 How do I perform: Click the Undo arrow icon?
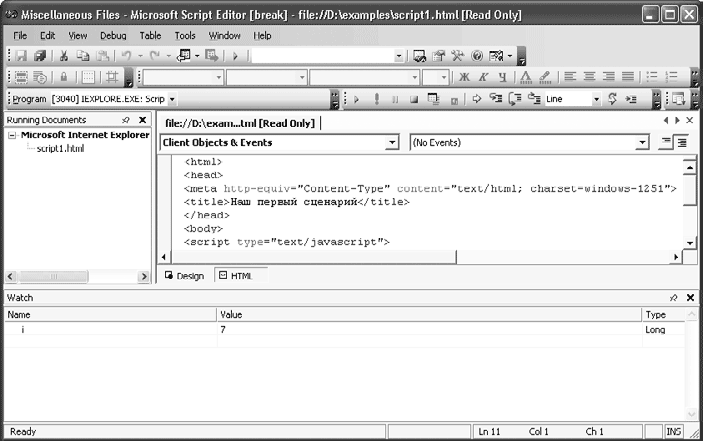127,57
